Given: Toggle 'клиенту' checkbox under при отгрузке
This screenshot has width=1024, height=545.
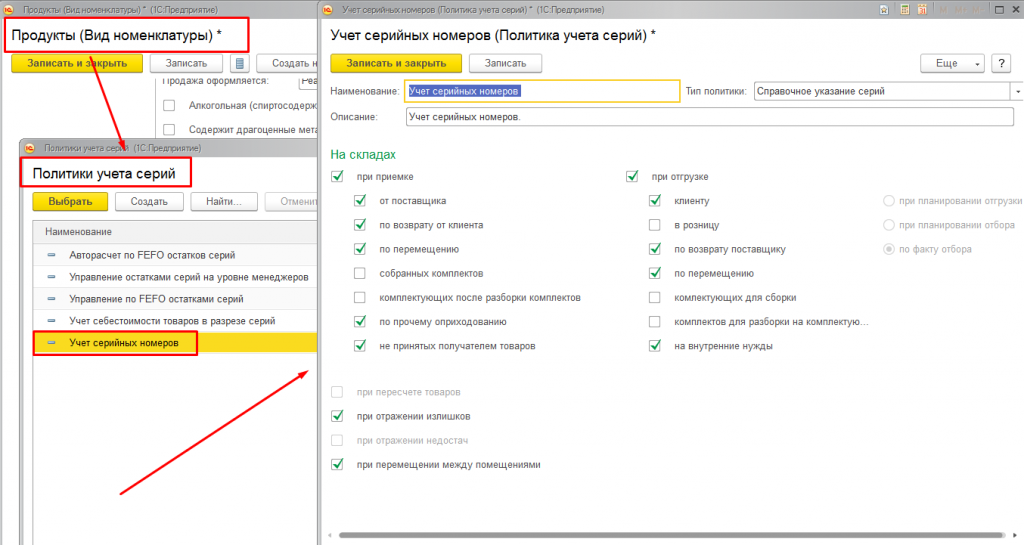Looking at the screenshot, I should pos(654,200).
